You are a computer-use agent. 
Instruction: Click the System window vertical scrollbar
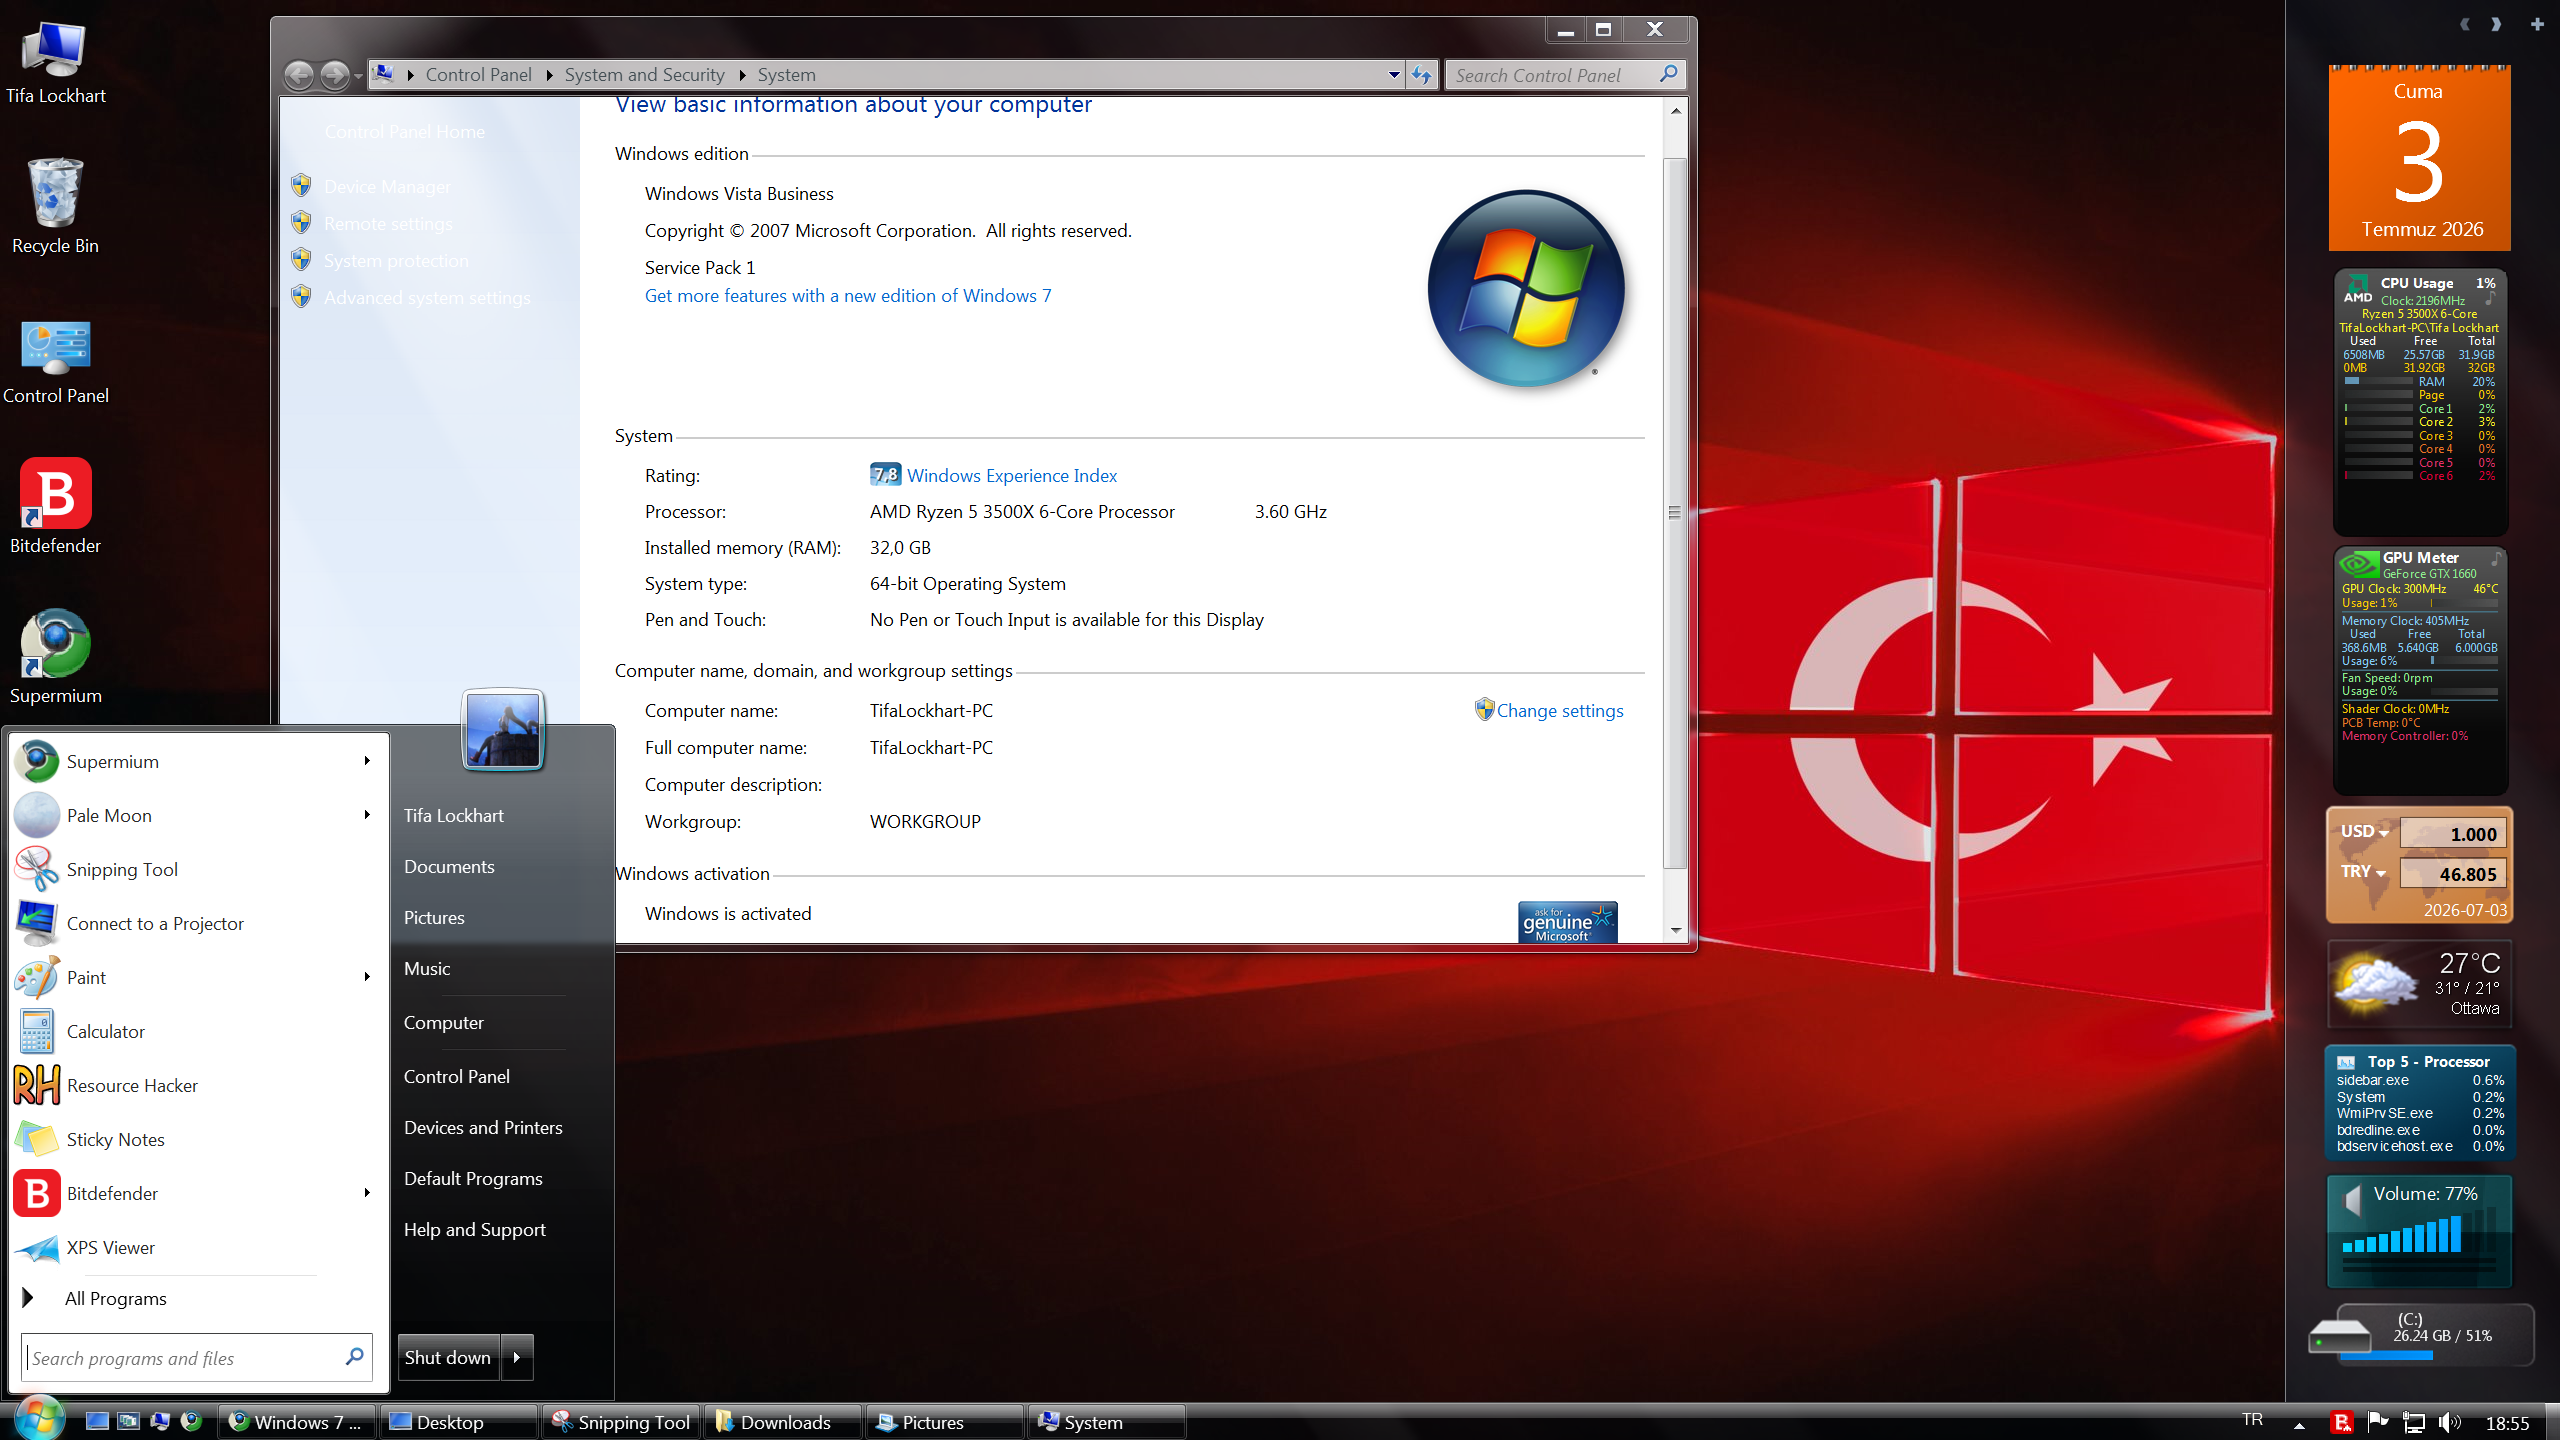(x=1675, y=513)
